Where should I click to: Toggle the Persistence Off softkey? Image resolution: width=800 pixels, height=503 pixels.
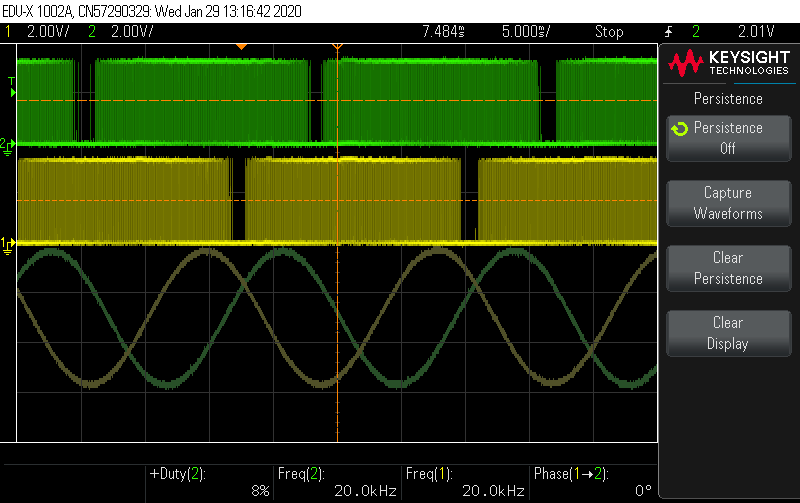pos(729,138)
